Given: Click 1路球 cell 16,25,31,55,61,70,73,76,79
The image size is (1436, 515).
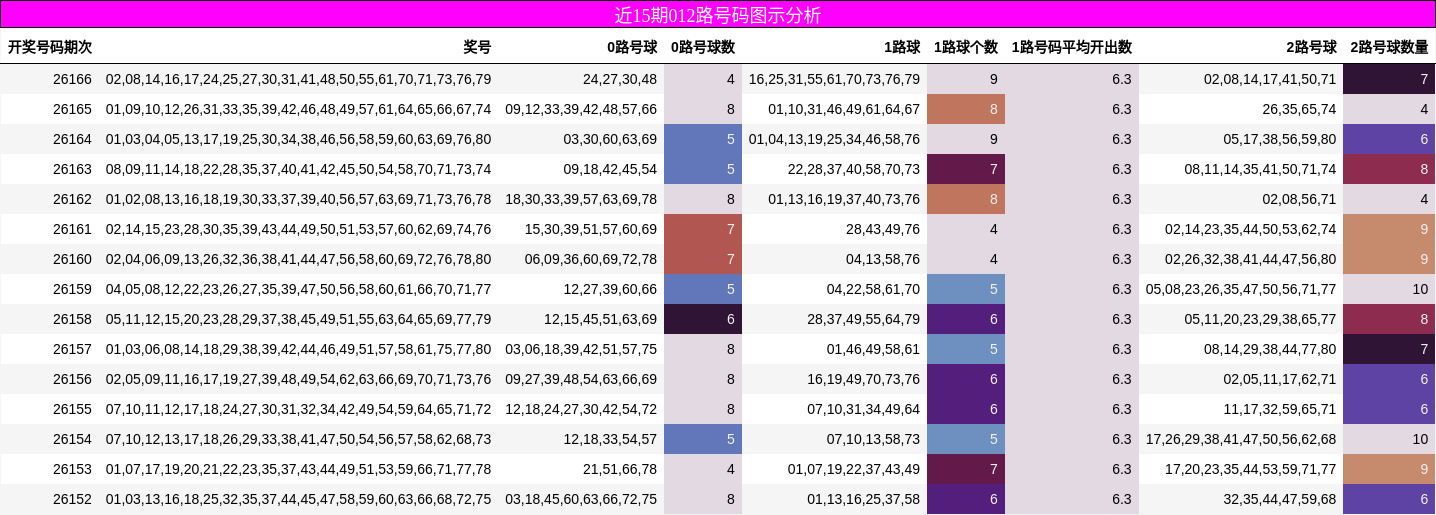Looking at the screenshot, I should (x=834, y=79).
